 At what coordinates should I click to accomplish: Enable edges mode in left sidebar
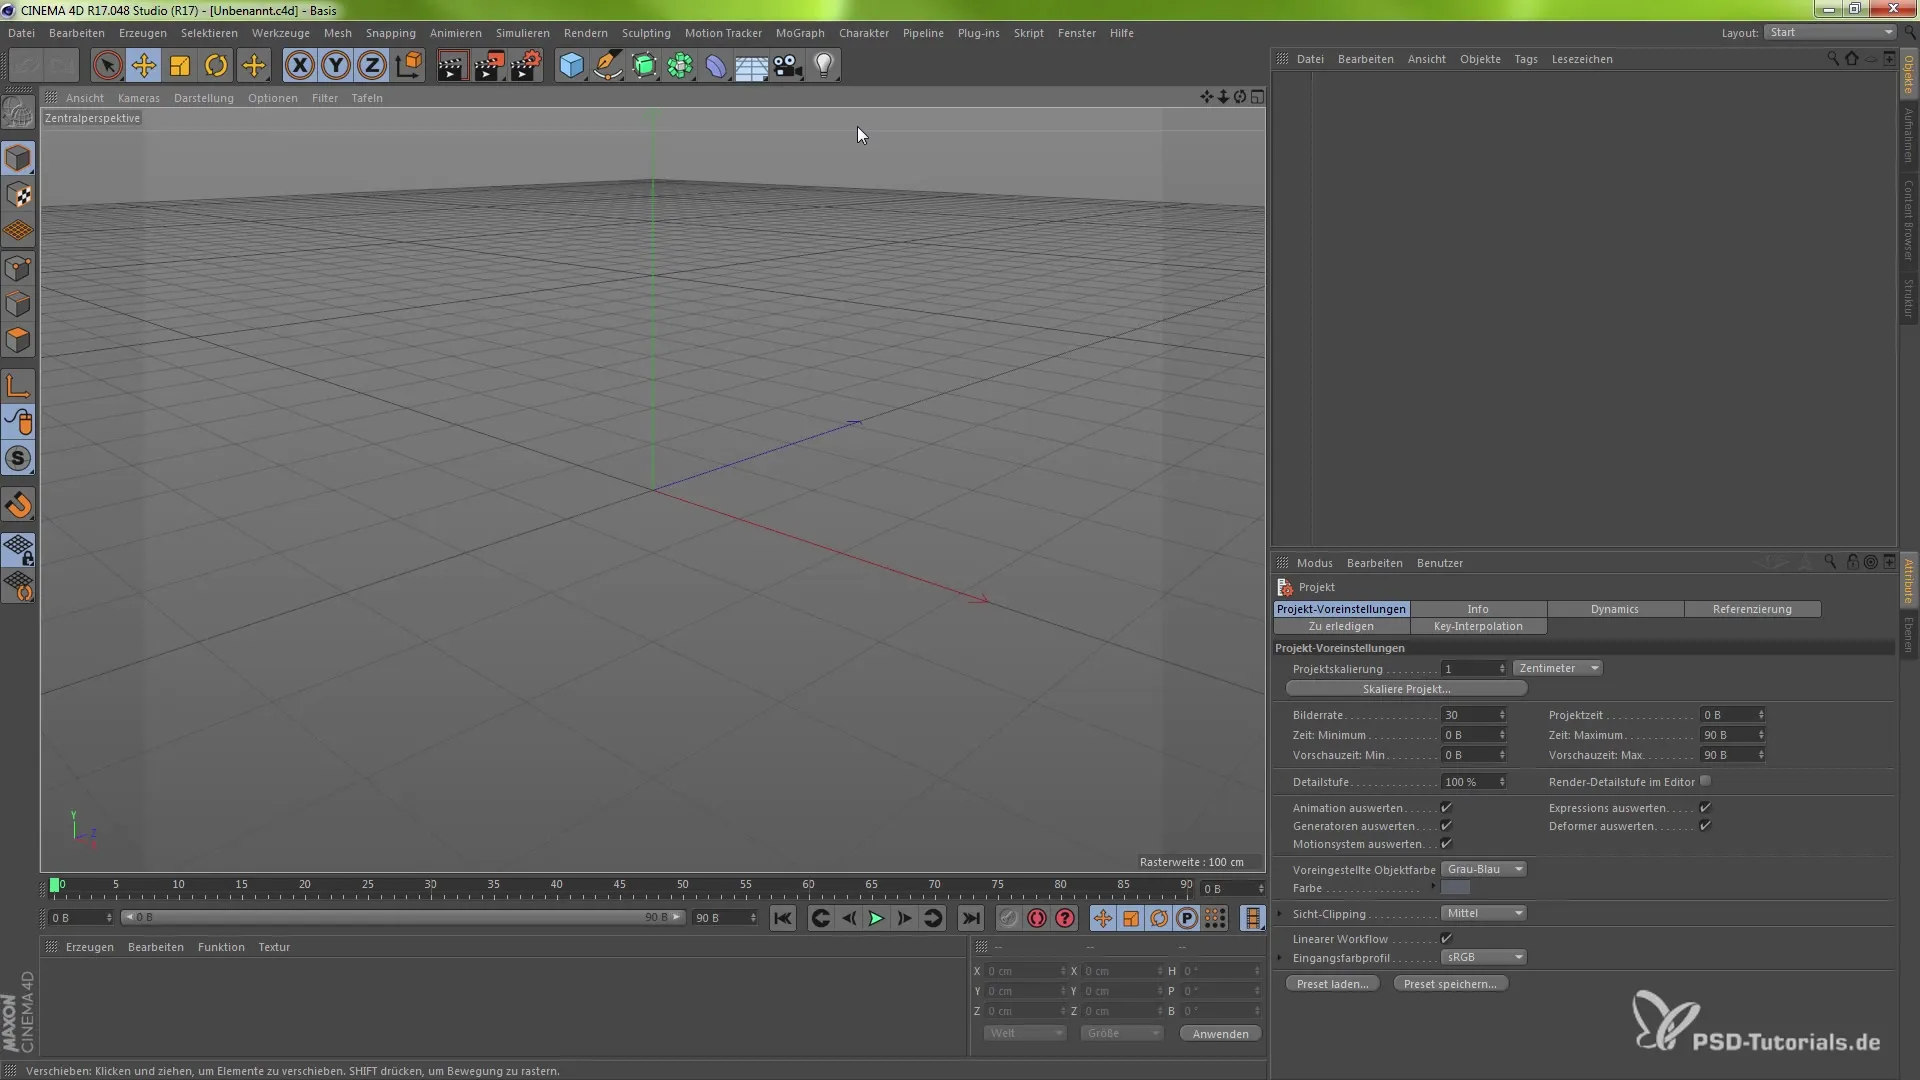(18, 304)
